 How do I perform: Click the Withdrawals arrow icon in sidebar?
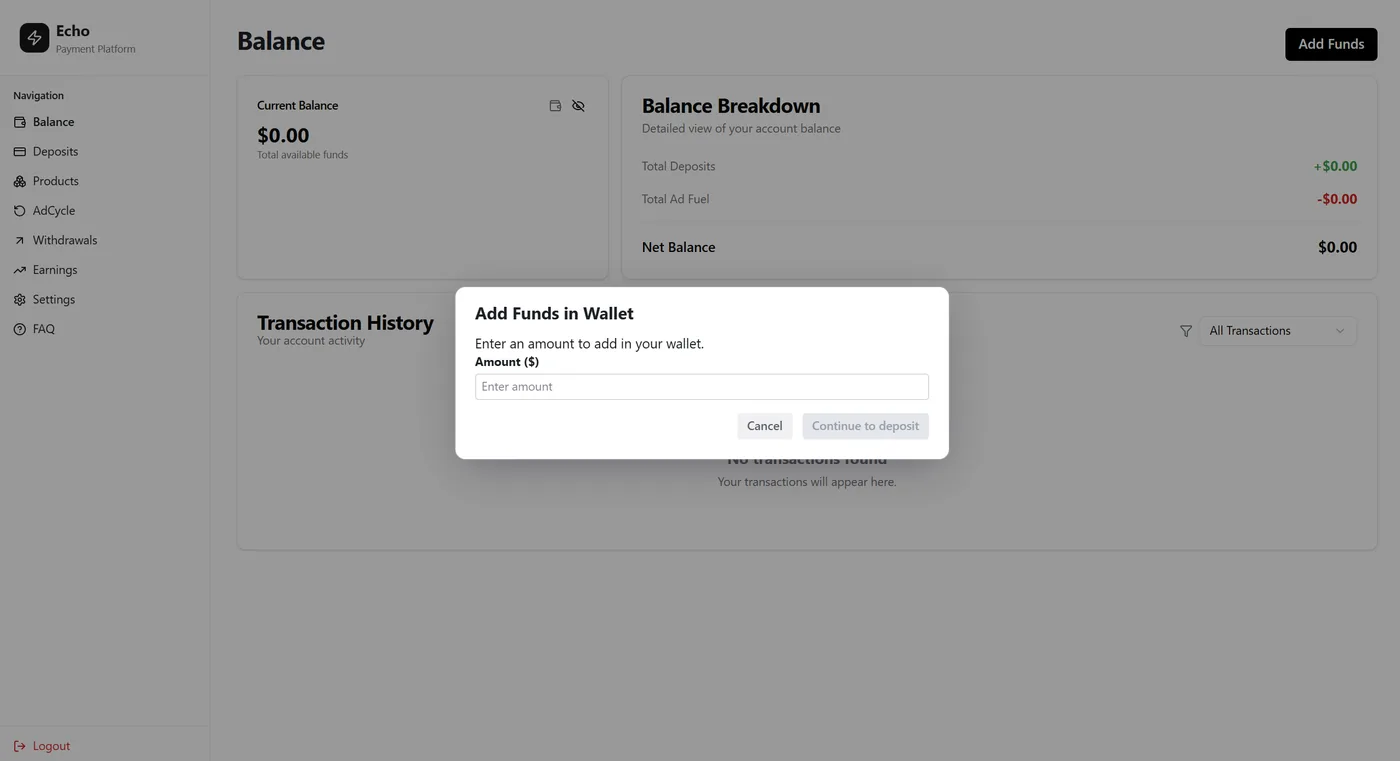pyautogui.click(x=19, y=241)
